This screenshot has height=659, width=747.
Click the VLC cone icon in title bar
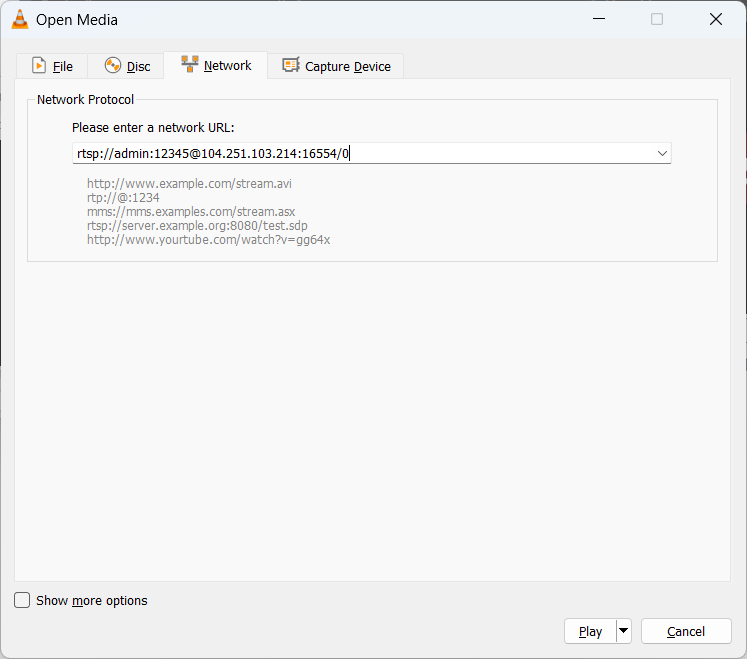tap(19, 19)
